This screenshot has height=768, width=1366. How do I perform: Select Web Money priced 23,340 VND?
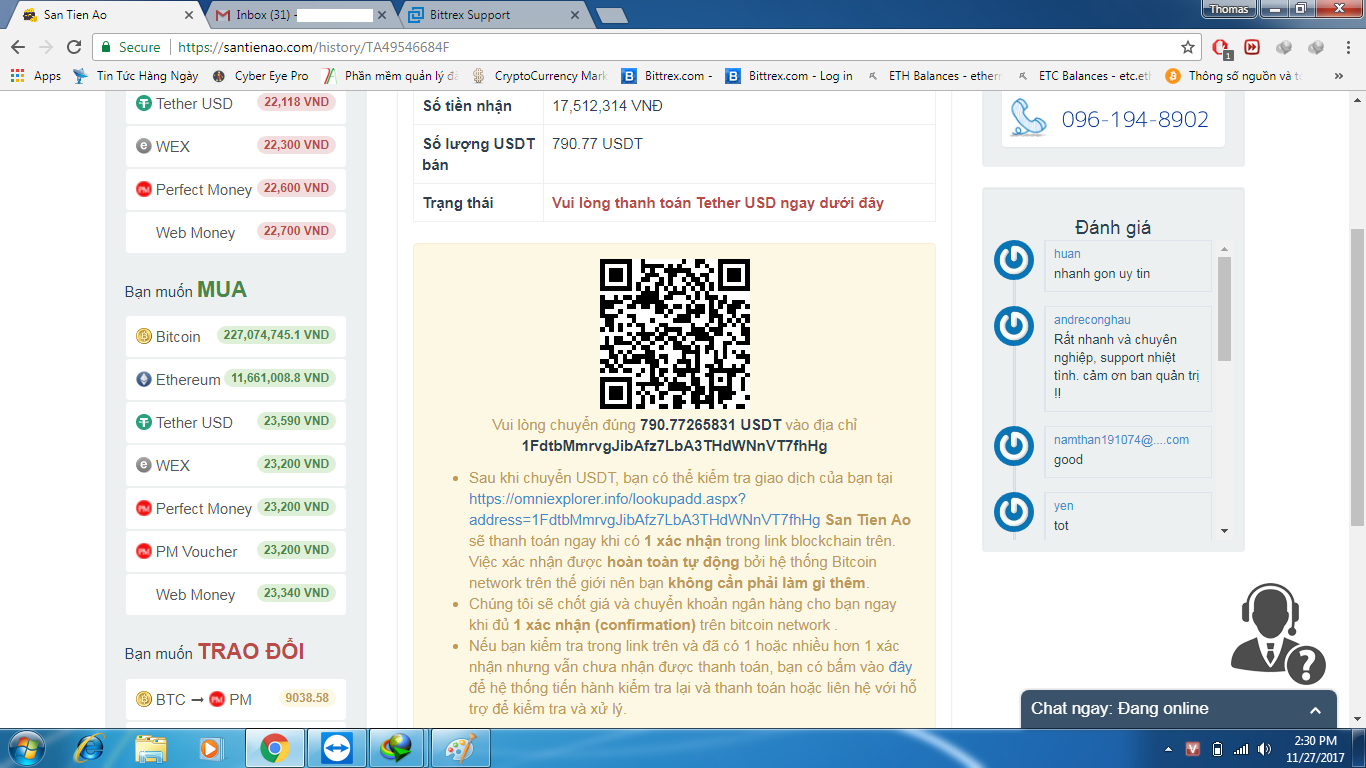(236, 594)
